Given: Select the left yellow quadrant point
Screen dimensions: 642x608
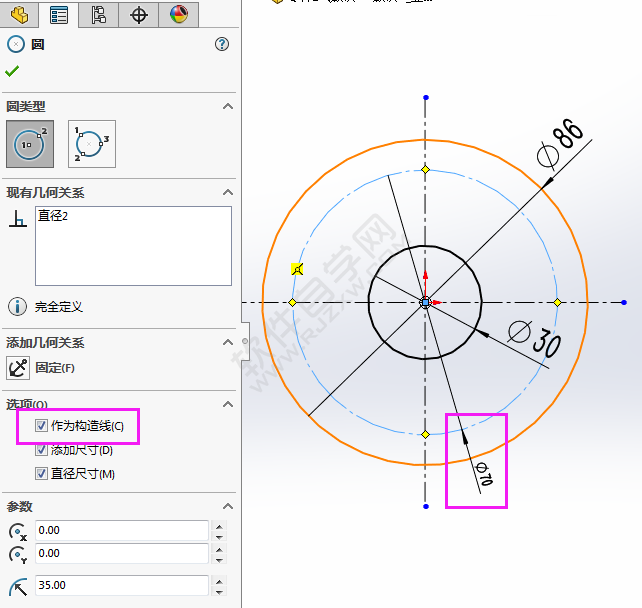Looking at the screenshot, I should click(x=292, y=303).
